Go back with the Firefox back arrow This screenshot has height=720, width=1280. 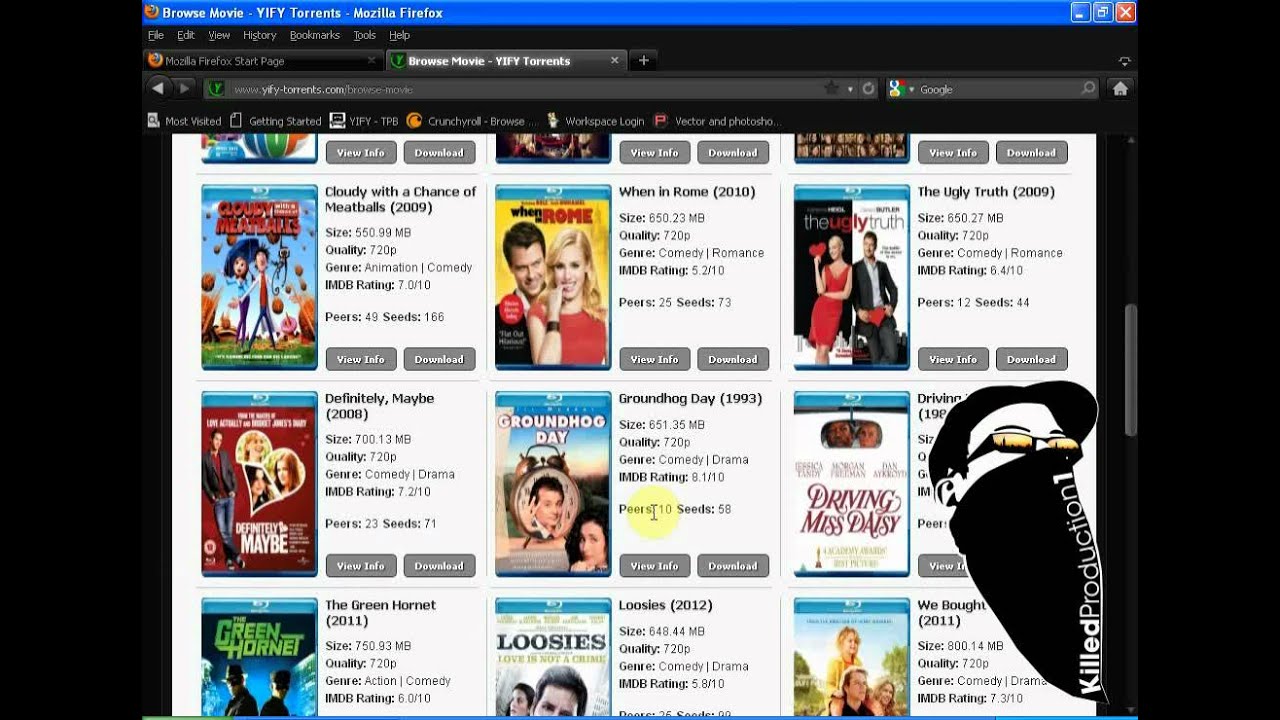(x=157, y=89)
